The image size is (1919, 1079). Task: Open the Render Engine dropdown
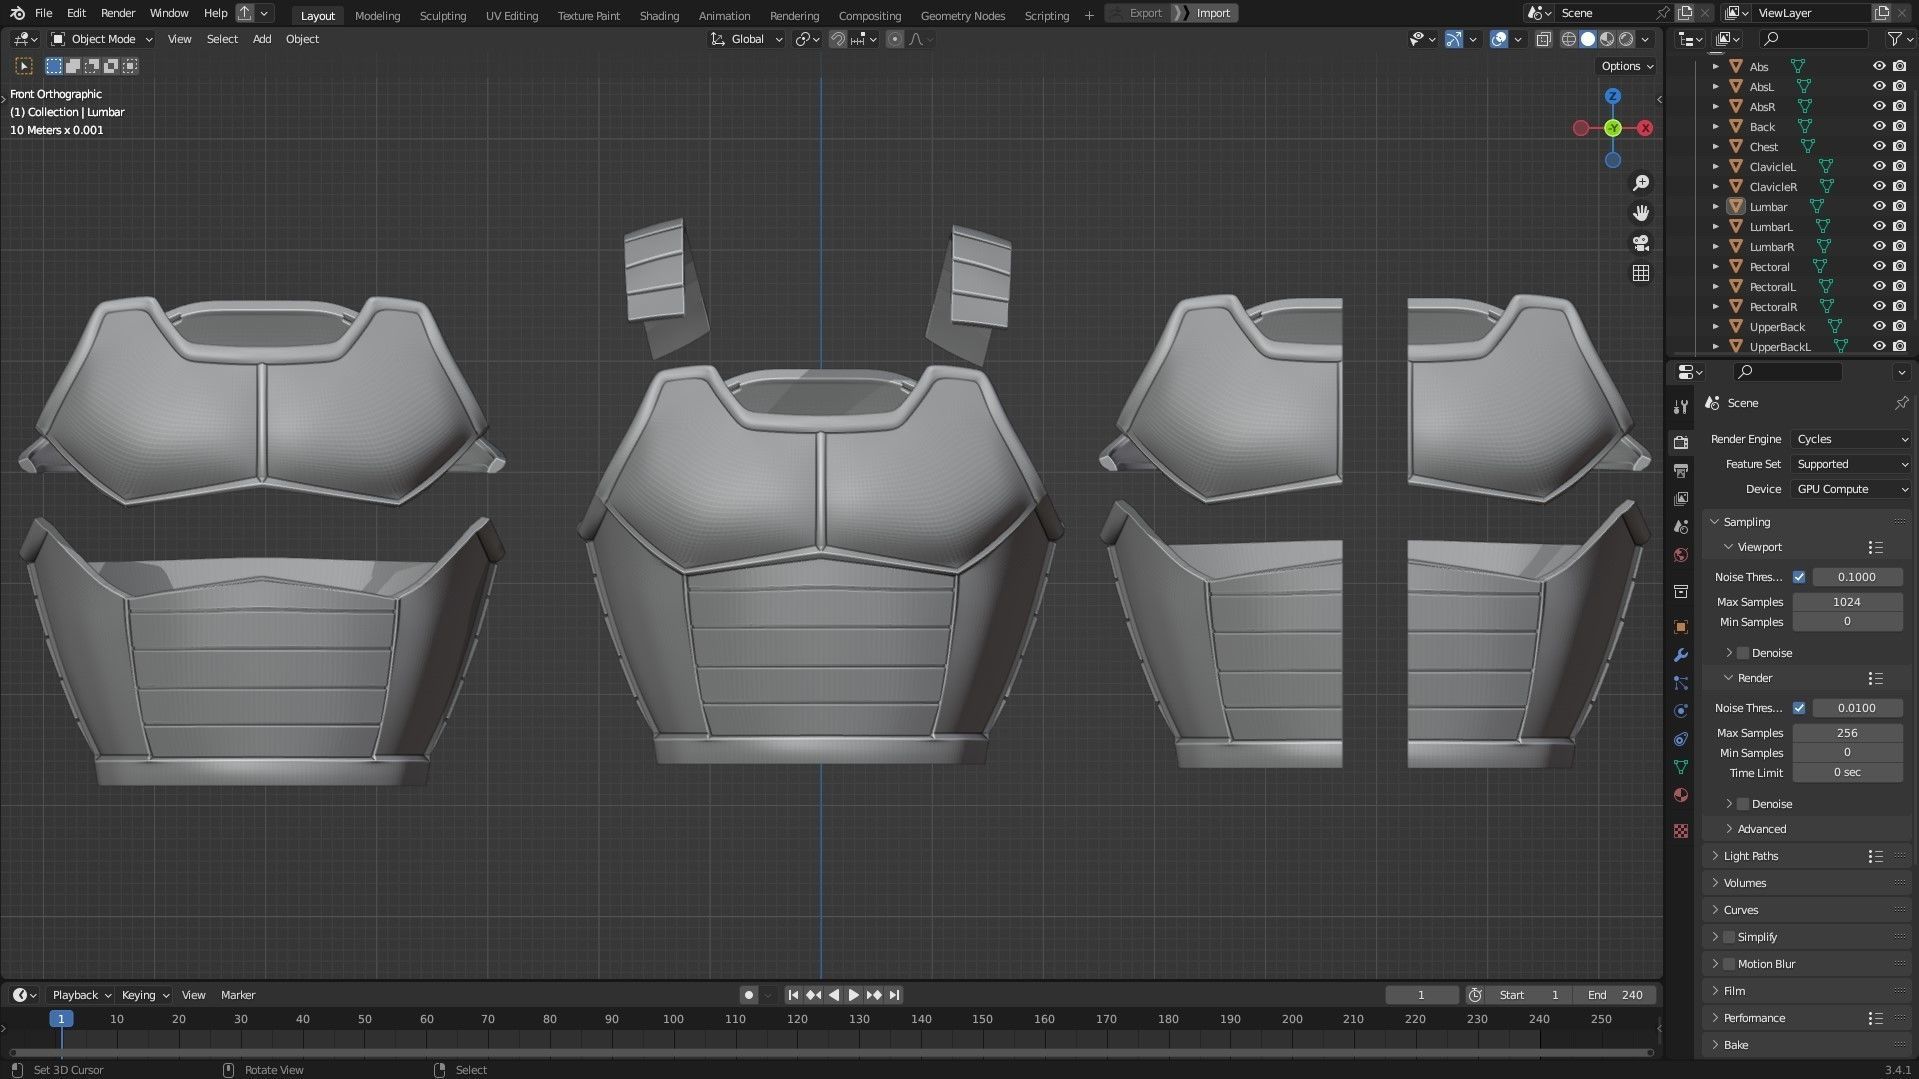pos(1851,439)
